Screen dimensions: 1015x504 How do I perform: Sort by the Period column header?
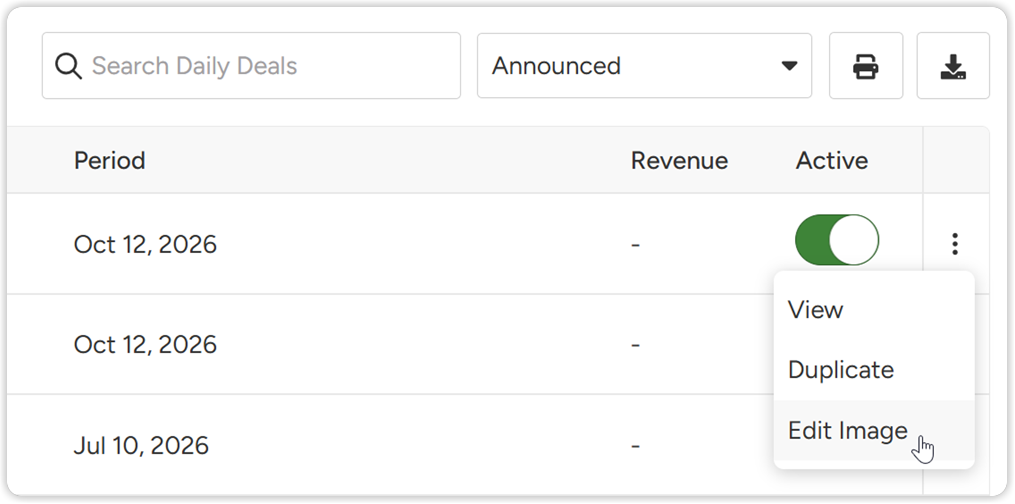(109, 160)
